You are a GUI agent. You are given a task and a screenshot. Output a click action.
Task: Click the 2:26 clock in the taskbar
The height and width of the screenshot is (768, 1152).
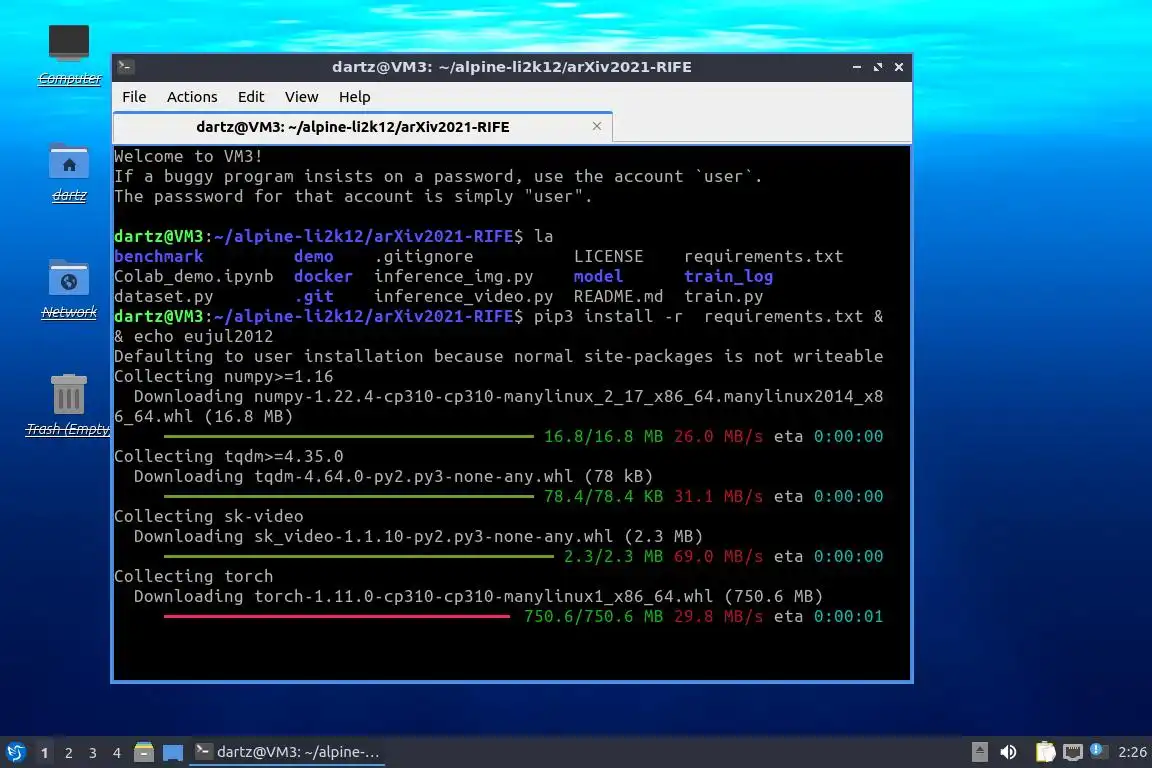tap(1132, 752)
